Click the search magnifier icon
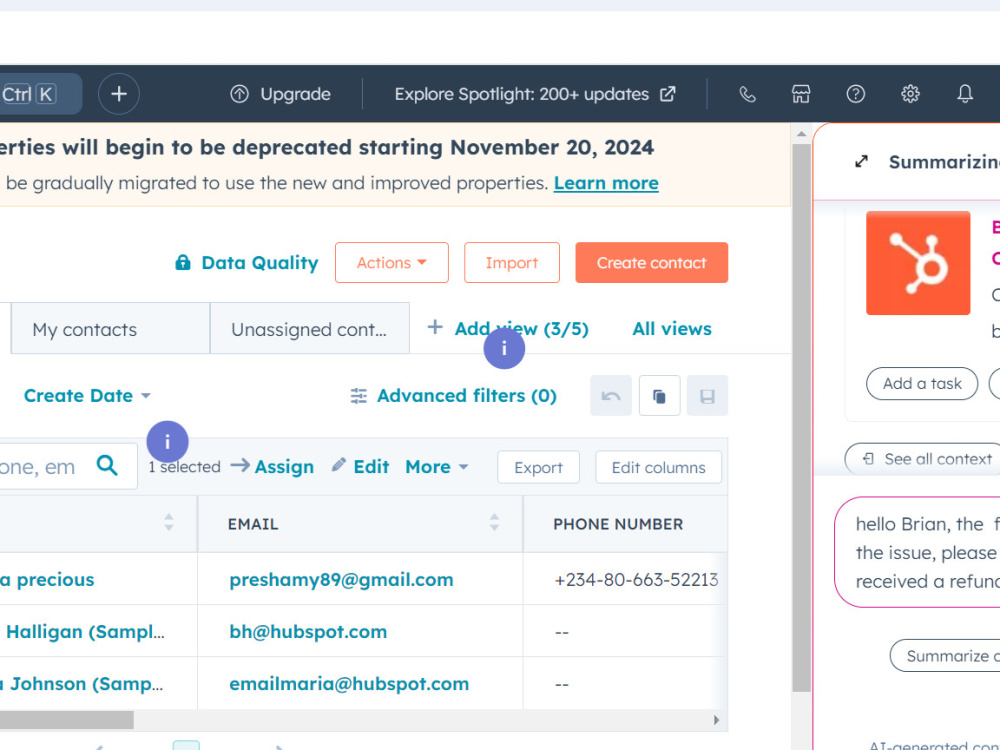1000x750 pixels. 107,466
